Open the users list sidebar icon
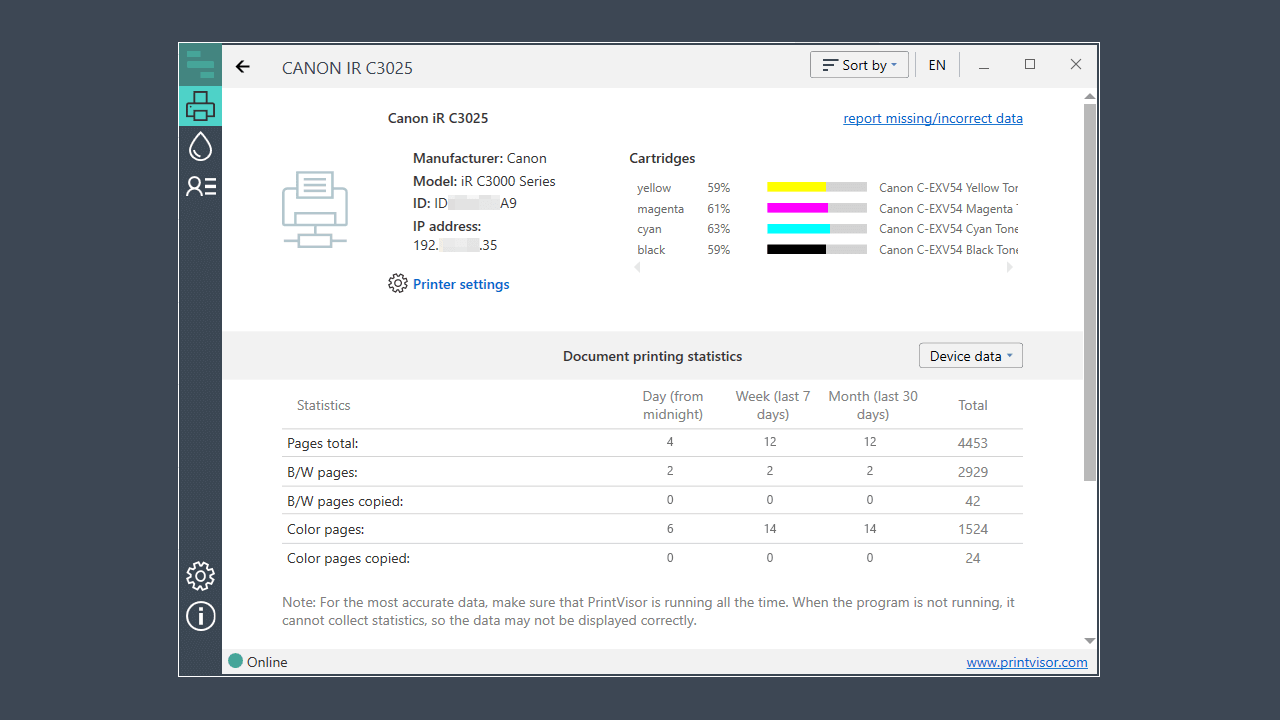Viewport: 1280px width, 720px height. 200,186
